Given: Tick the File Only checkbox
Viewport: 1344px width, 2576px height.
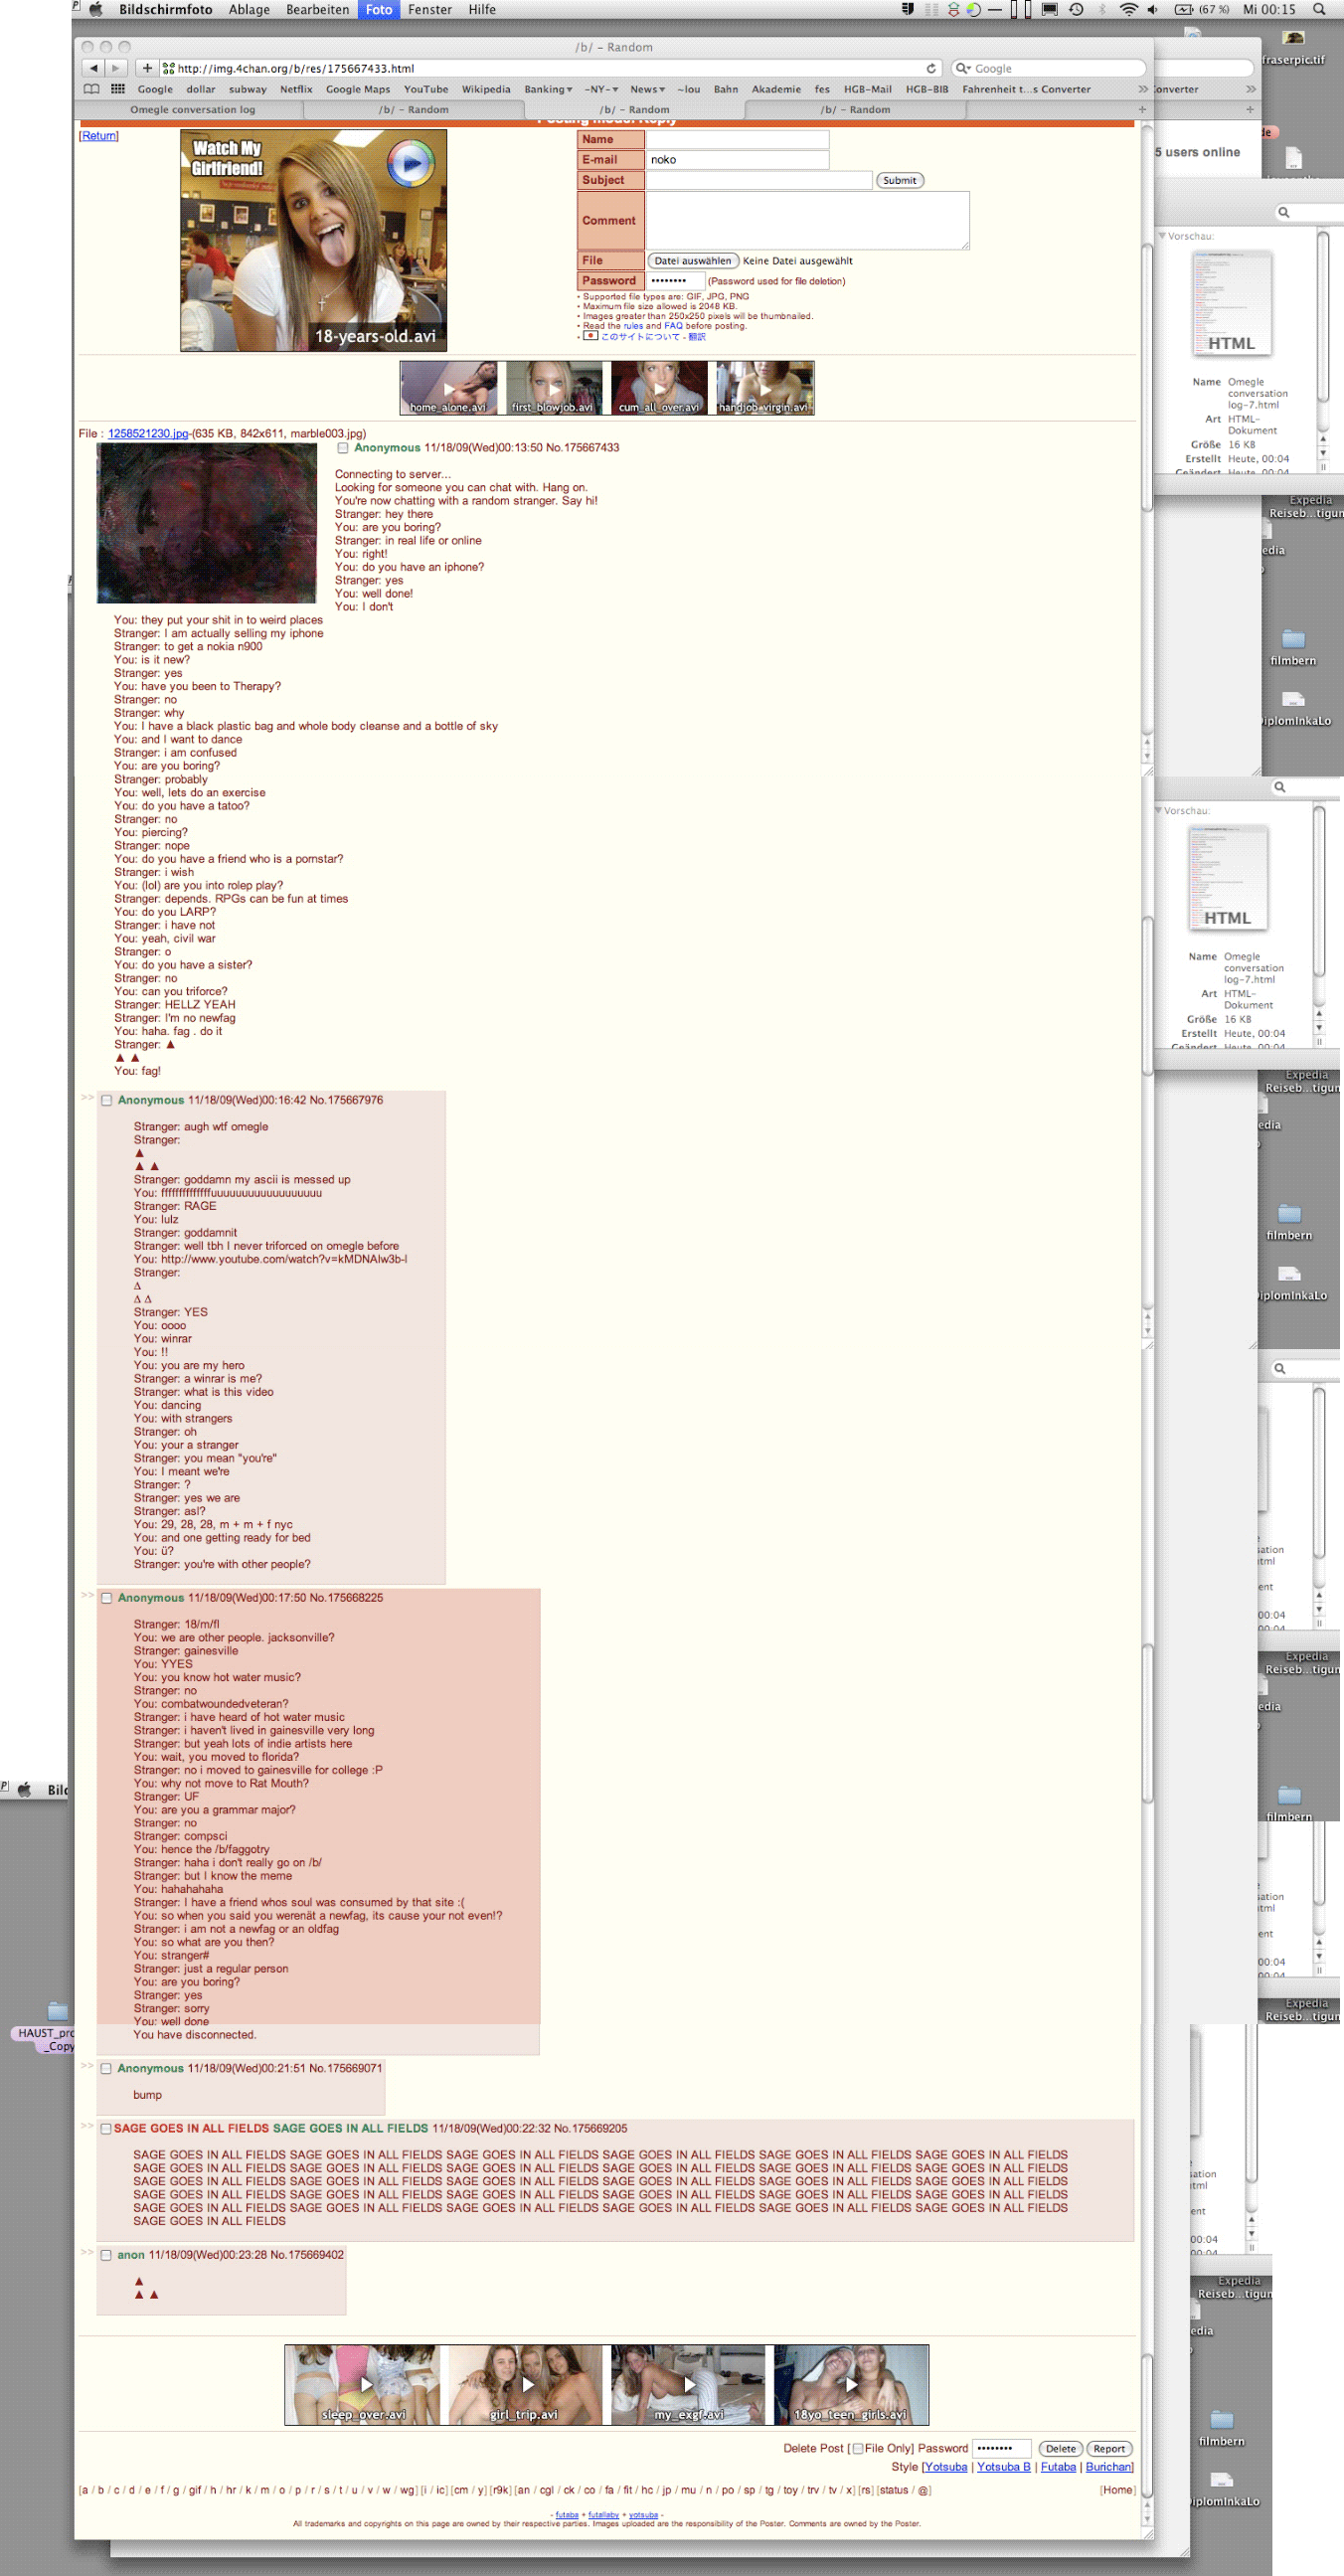Looking at the screenshot, I should tap(857, 2448).
